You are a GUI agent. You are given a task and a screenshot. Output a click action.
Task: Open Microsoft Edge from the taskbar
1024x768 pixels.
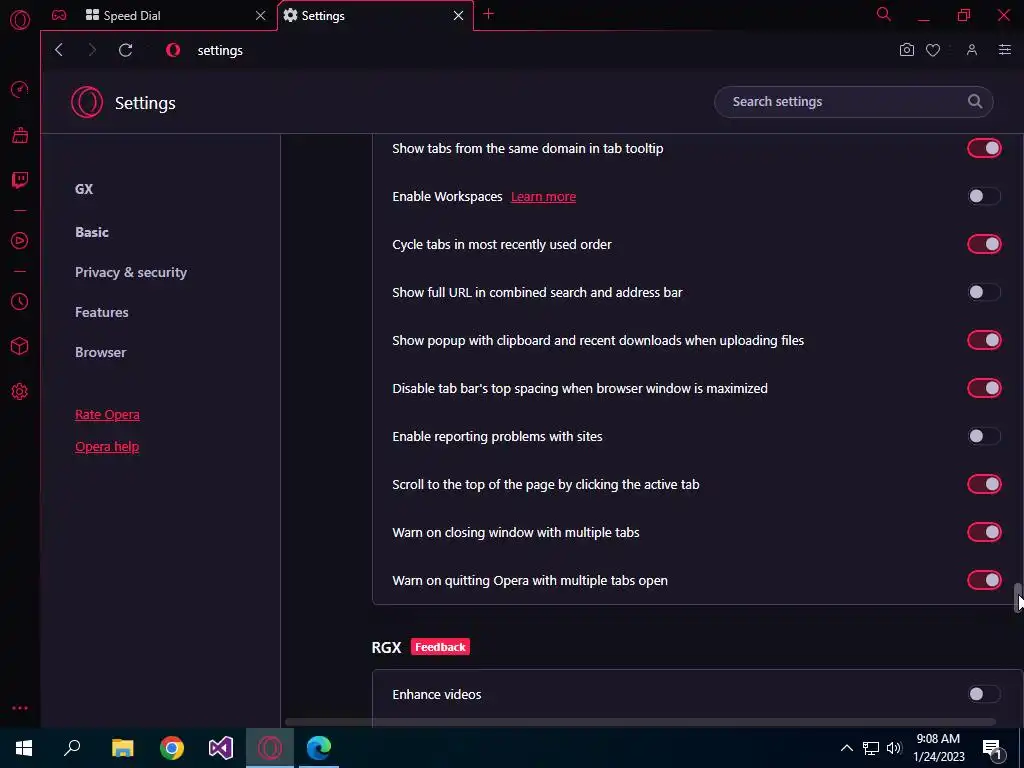pyautogui.click(x=319, y=748)
